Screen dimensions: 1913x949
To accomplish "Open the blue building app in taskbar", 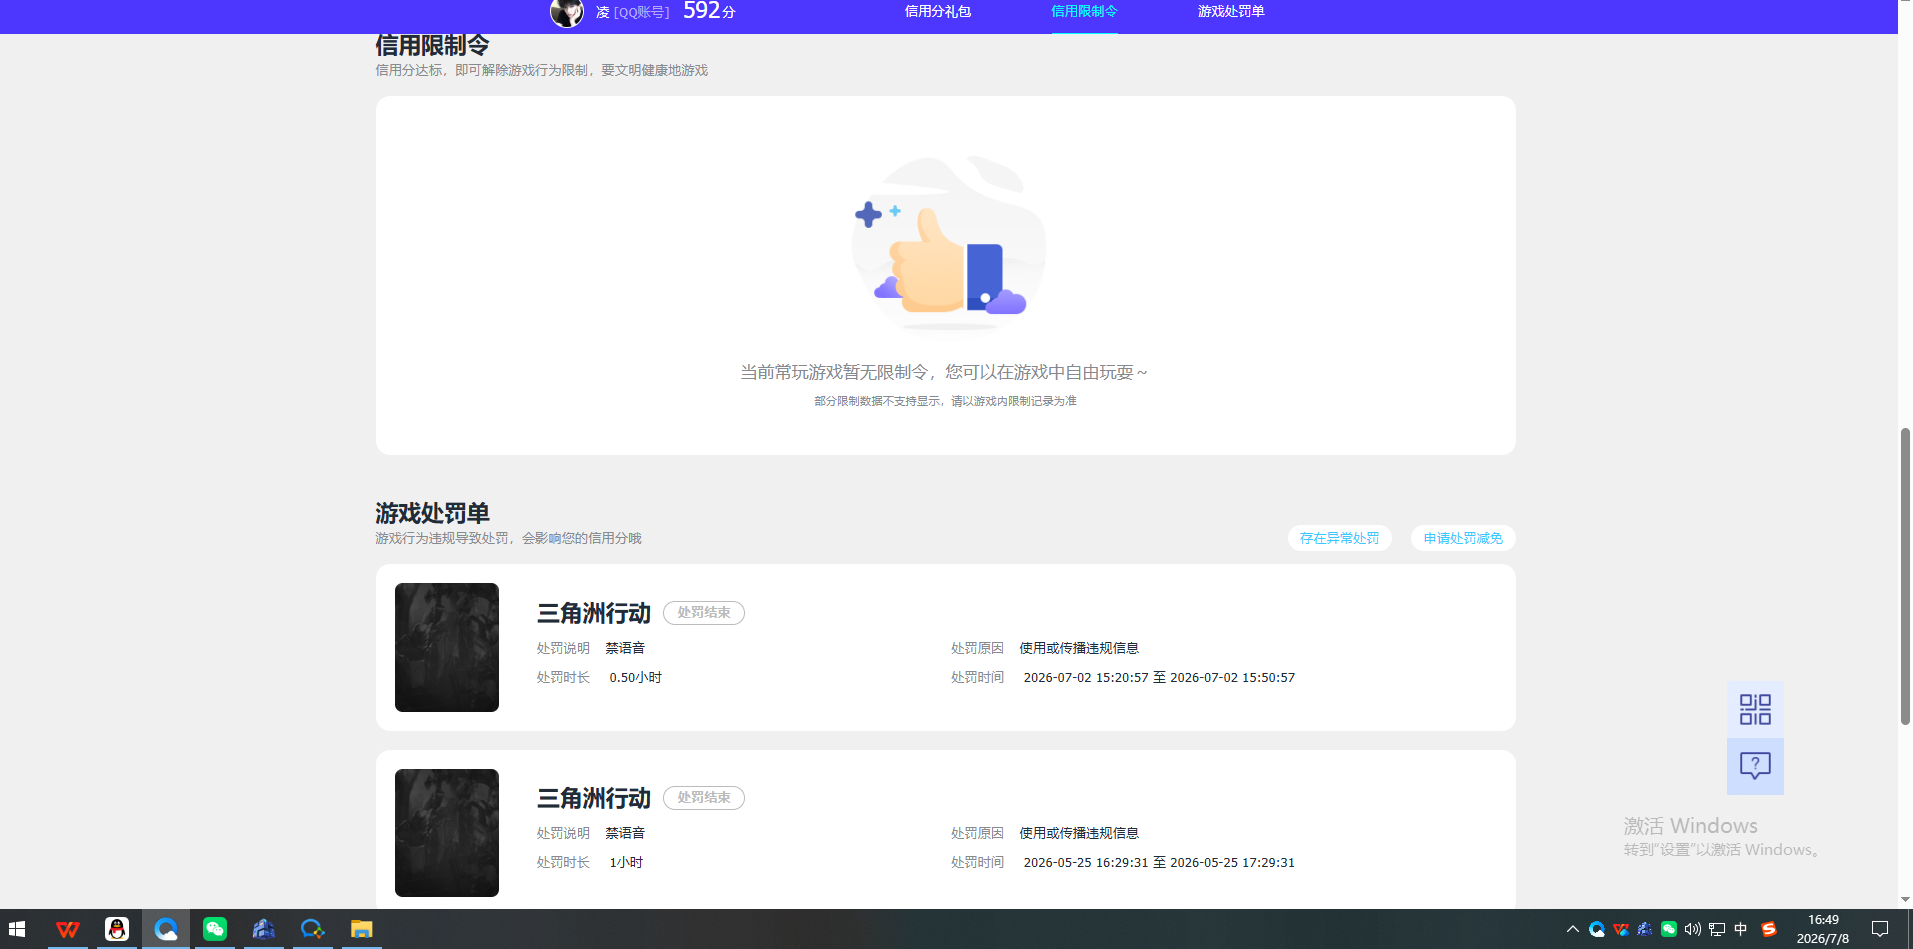I will (264, 929).
